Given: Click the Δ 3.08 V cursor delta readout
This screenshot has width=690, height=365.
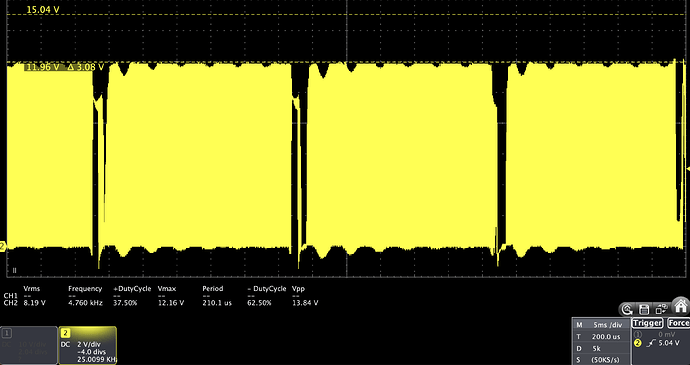Looking at the screenshot, I should tap(86, 67).
